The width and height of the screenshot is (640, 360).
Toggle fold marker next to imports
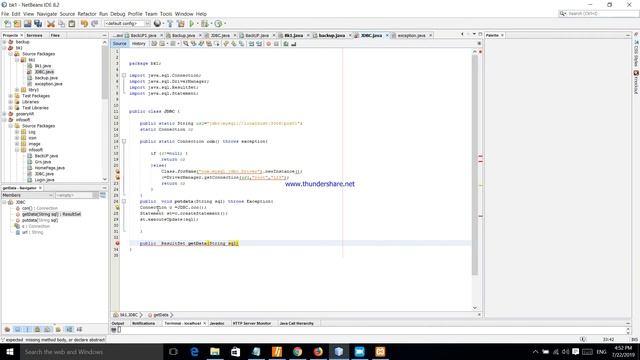coord(124,76)
